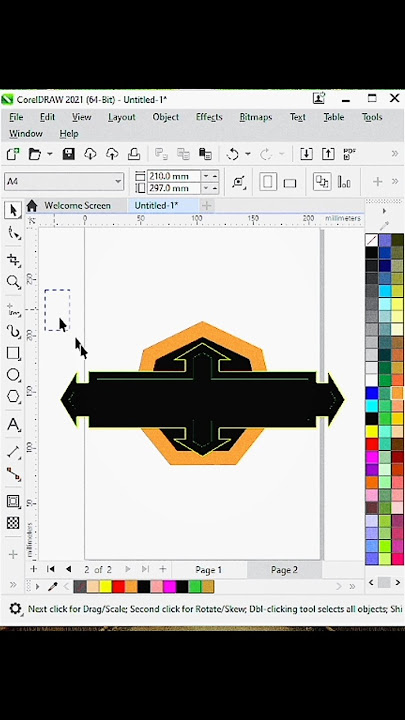Image resolution: width=405 pixels, height=720 pixels.
Task: Go to the first page button
Action: coord(51,569)
